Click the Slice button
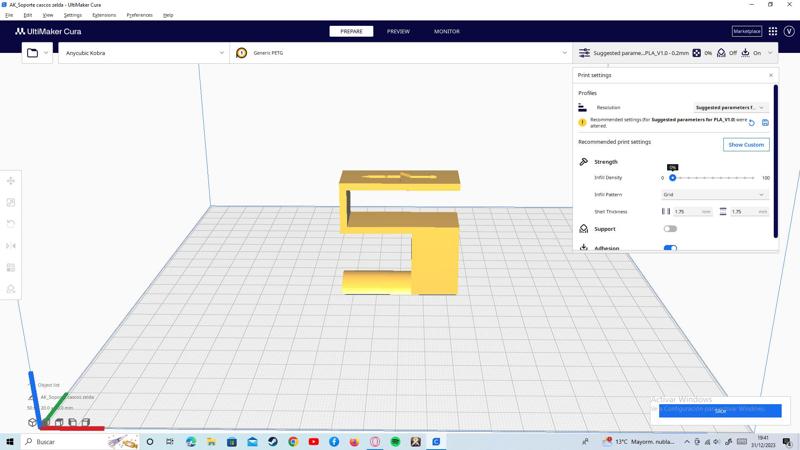The width and height of the screenshot is (800, 450). tap(720, 411)
